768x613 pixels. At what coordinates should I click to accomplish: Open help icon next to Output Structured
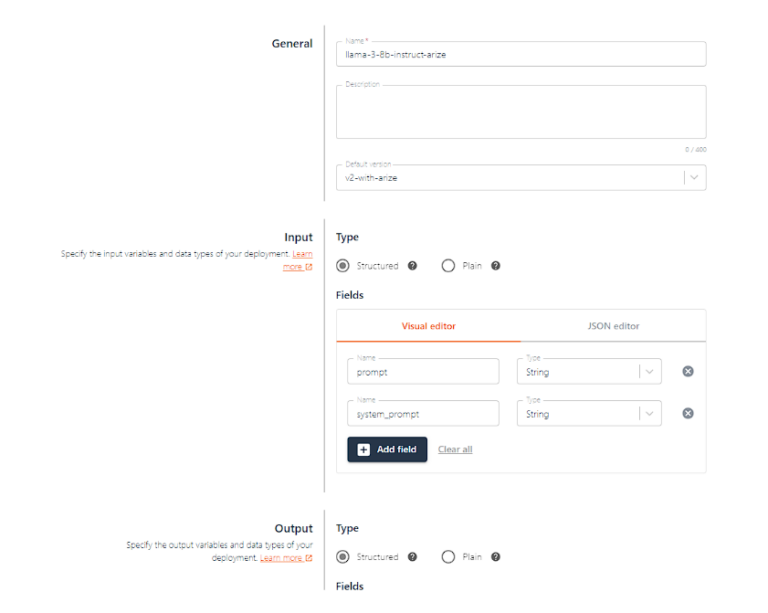[x=412, y=557]
